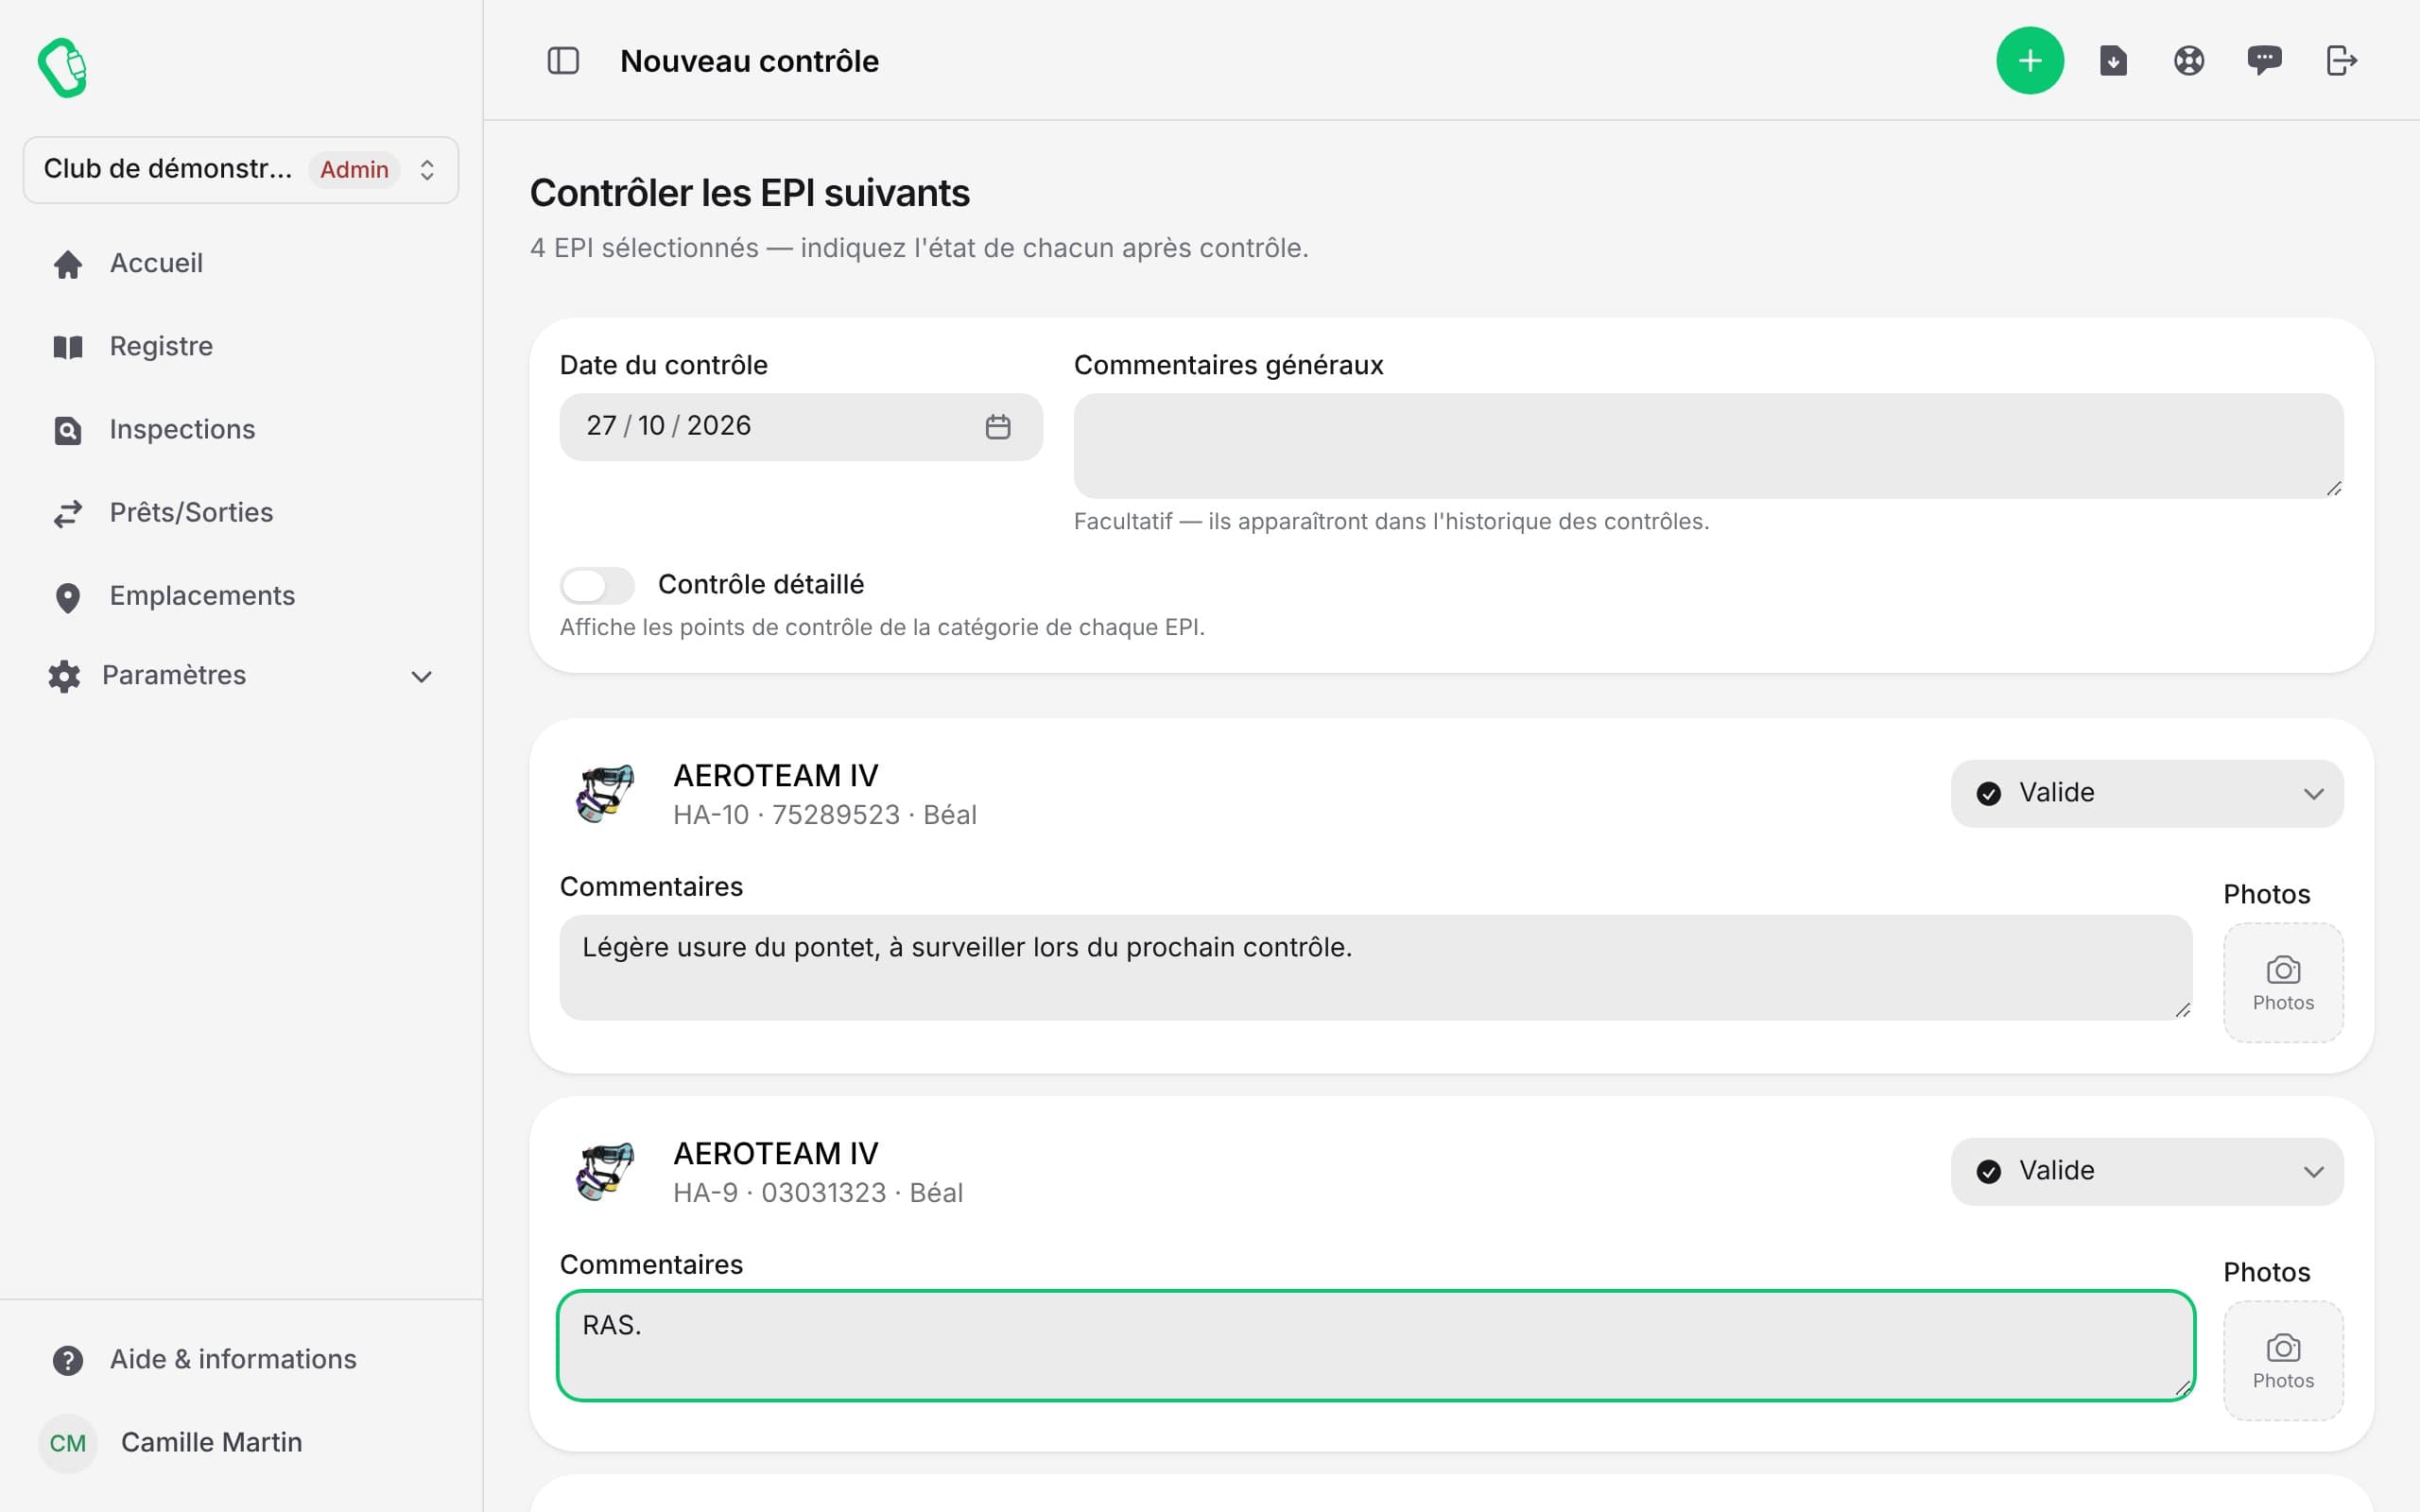Click the Camille Martin user name
2420x1512 pixels.
[211, 1443]
